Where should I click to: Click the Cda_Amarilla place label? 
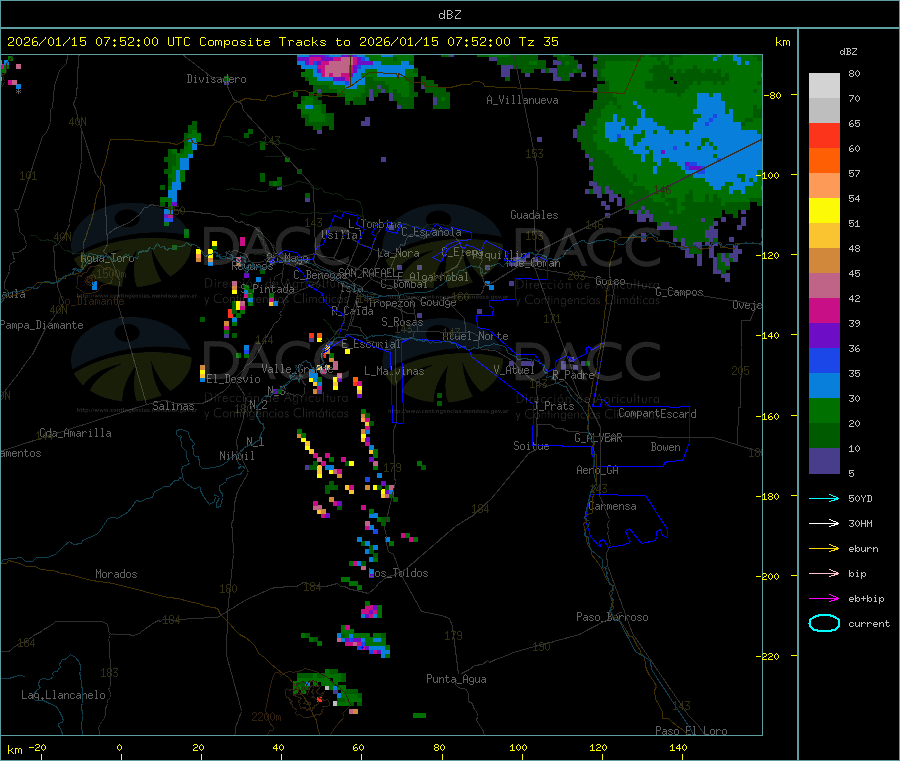[75, 433]
